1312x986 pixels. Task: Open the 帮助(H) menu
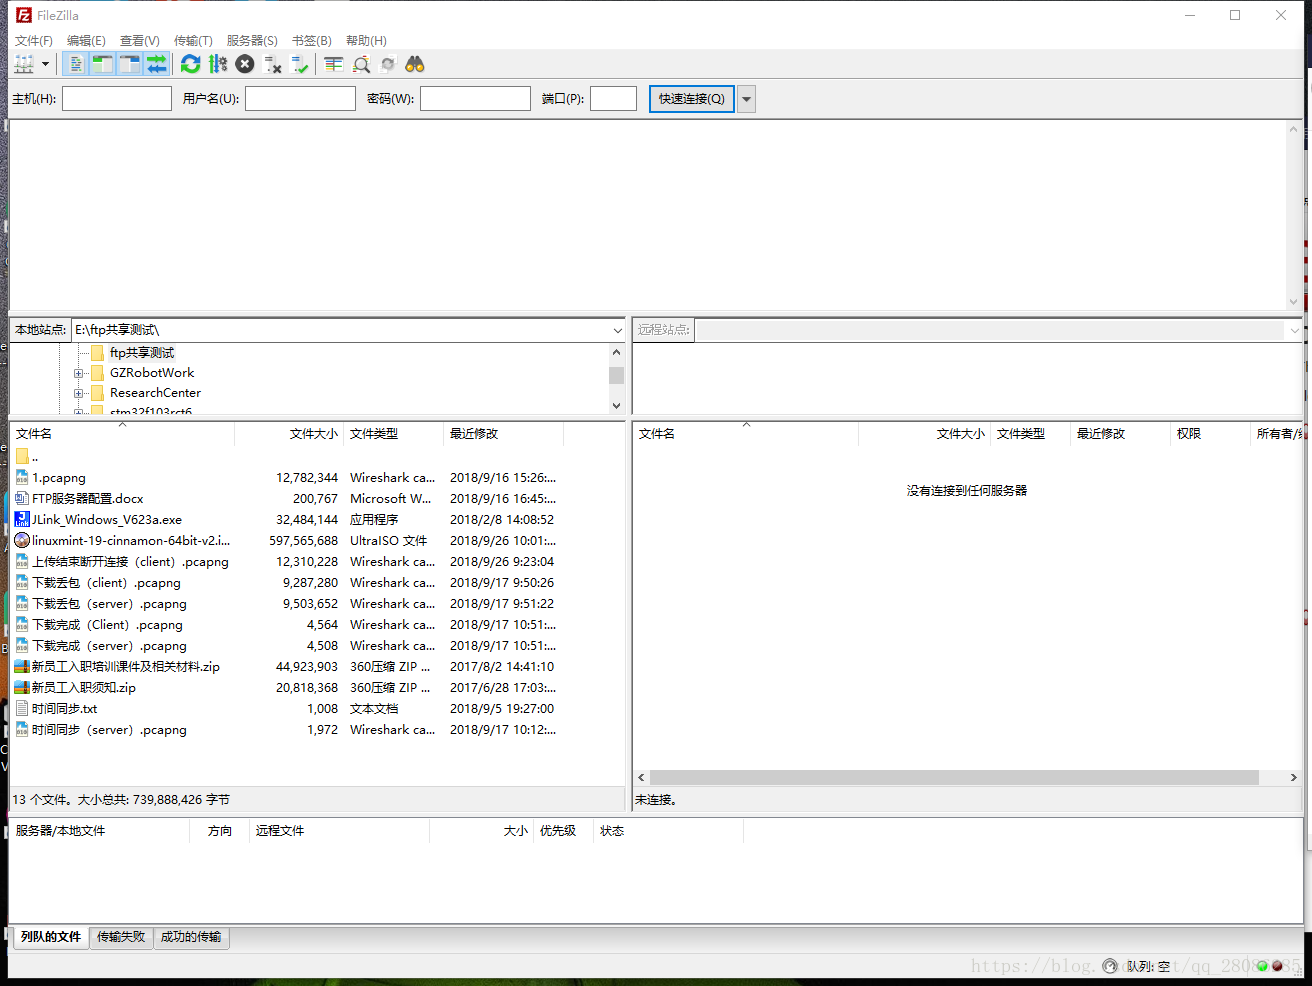(366, 41)
